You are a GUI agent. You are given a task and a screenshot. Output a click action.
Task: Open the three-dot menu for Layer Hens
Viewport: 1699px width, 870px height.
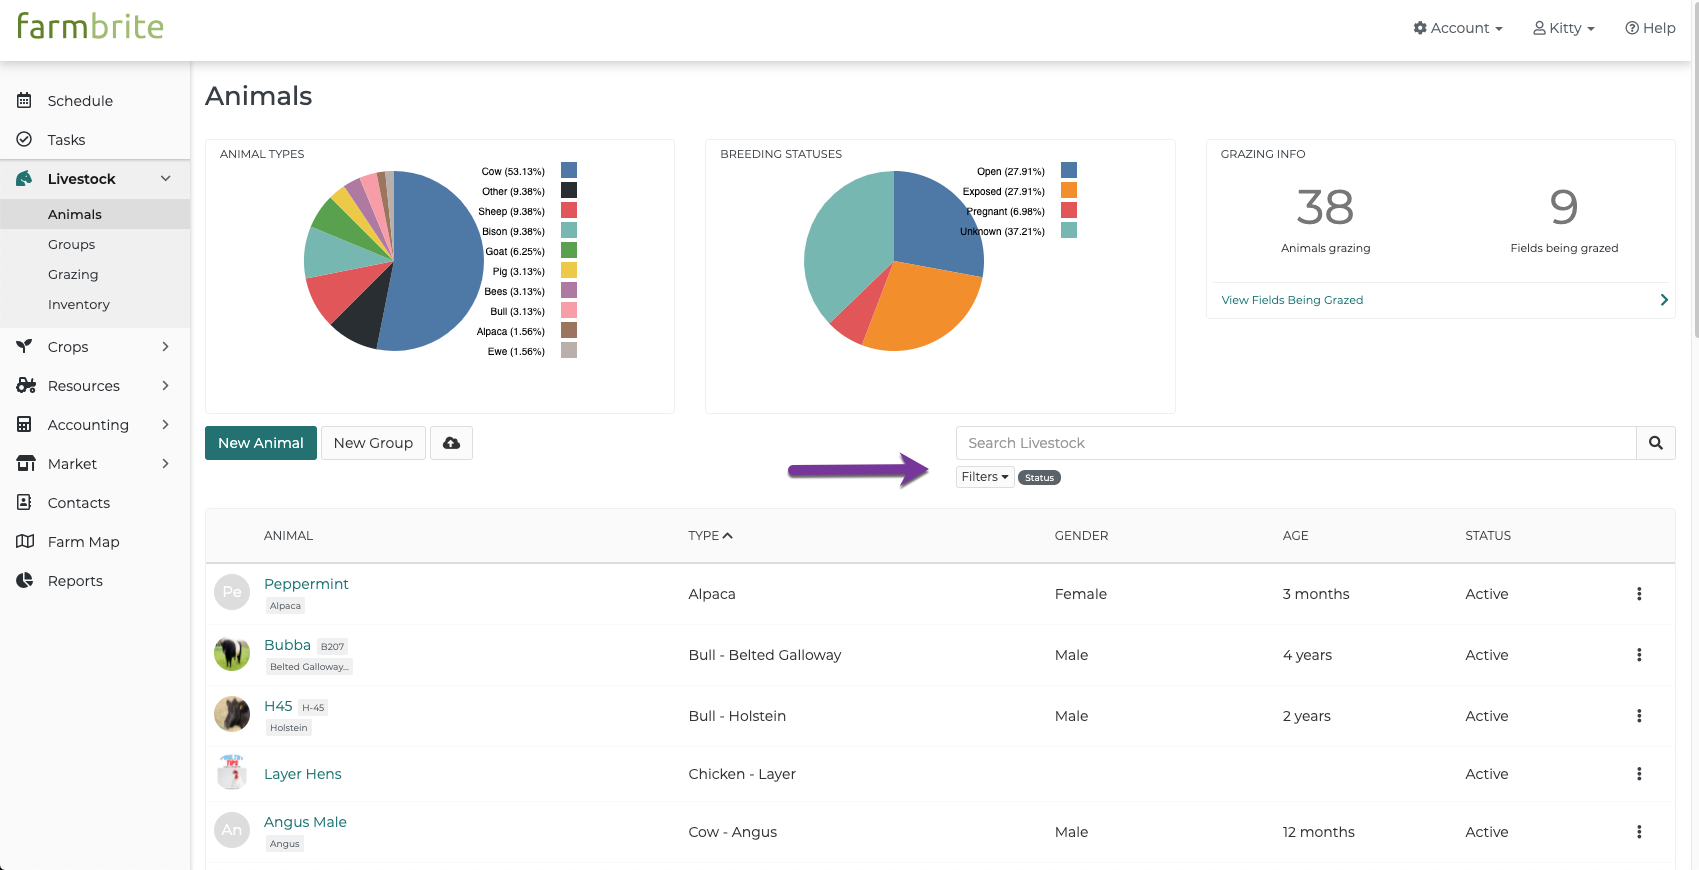point(1639,774)
